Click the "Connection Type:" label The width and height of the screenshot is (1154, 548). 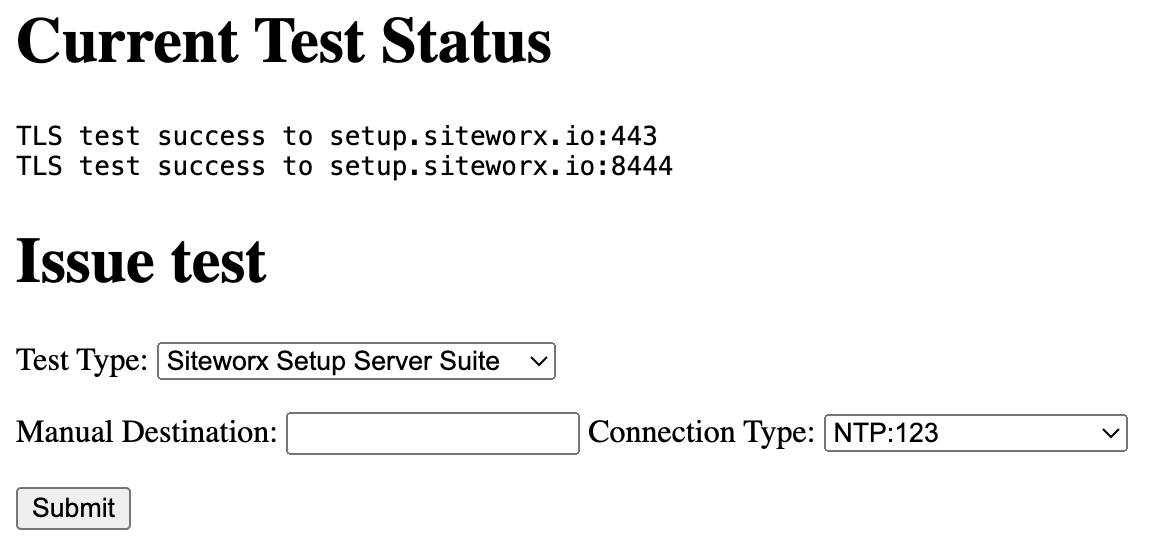pyautogui.click(x=702, y=433)
